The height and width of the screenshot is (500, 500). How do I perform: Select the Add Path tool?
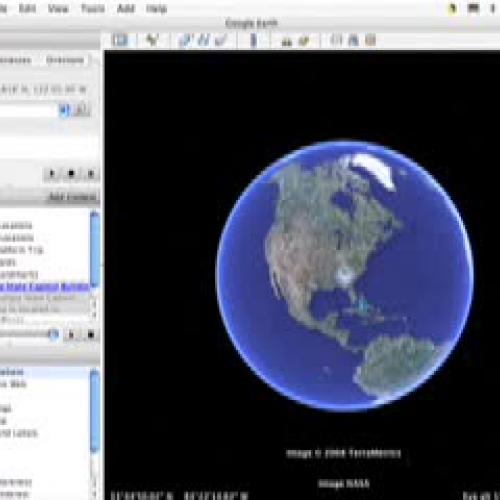(203, 41)
